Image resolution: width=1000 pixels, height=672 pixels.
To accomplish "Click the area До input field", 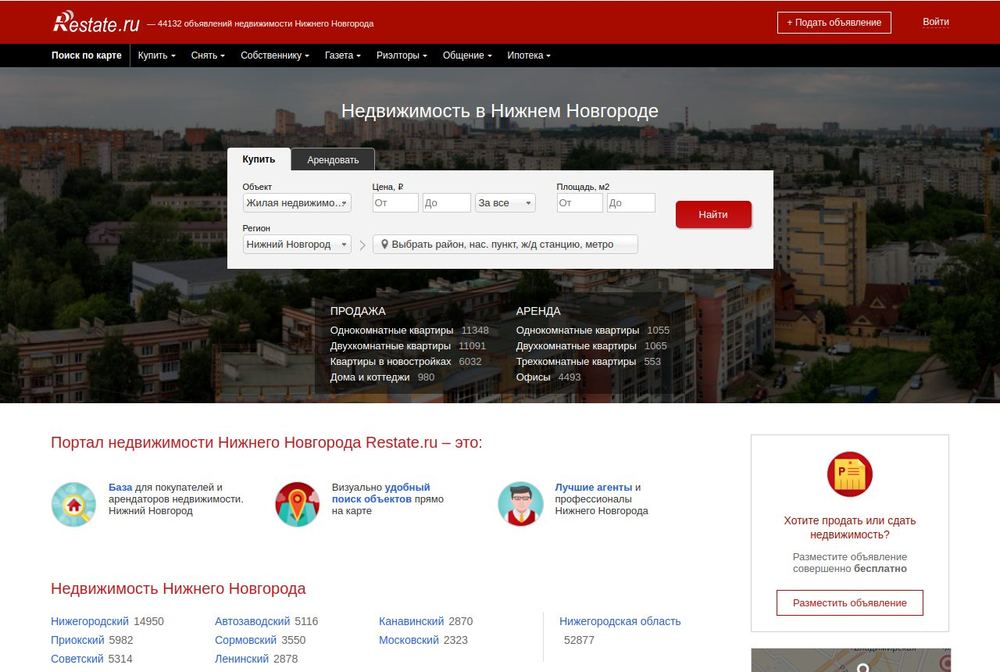I will click(631, 203).
